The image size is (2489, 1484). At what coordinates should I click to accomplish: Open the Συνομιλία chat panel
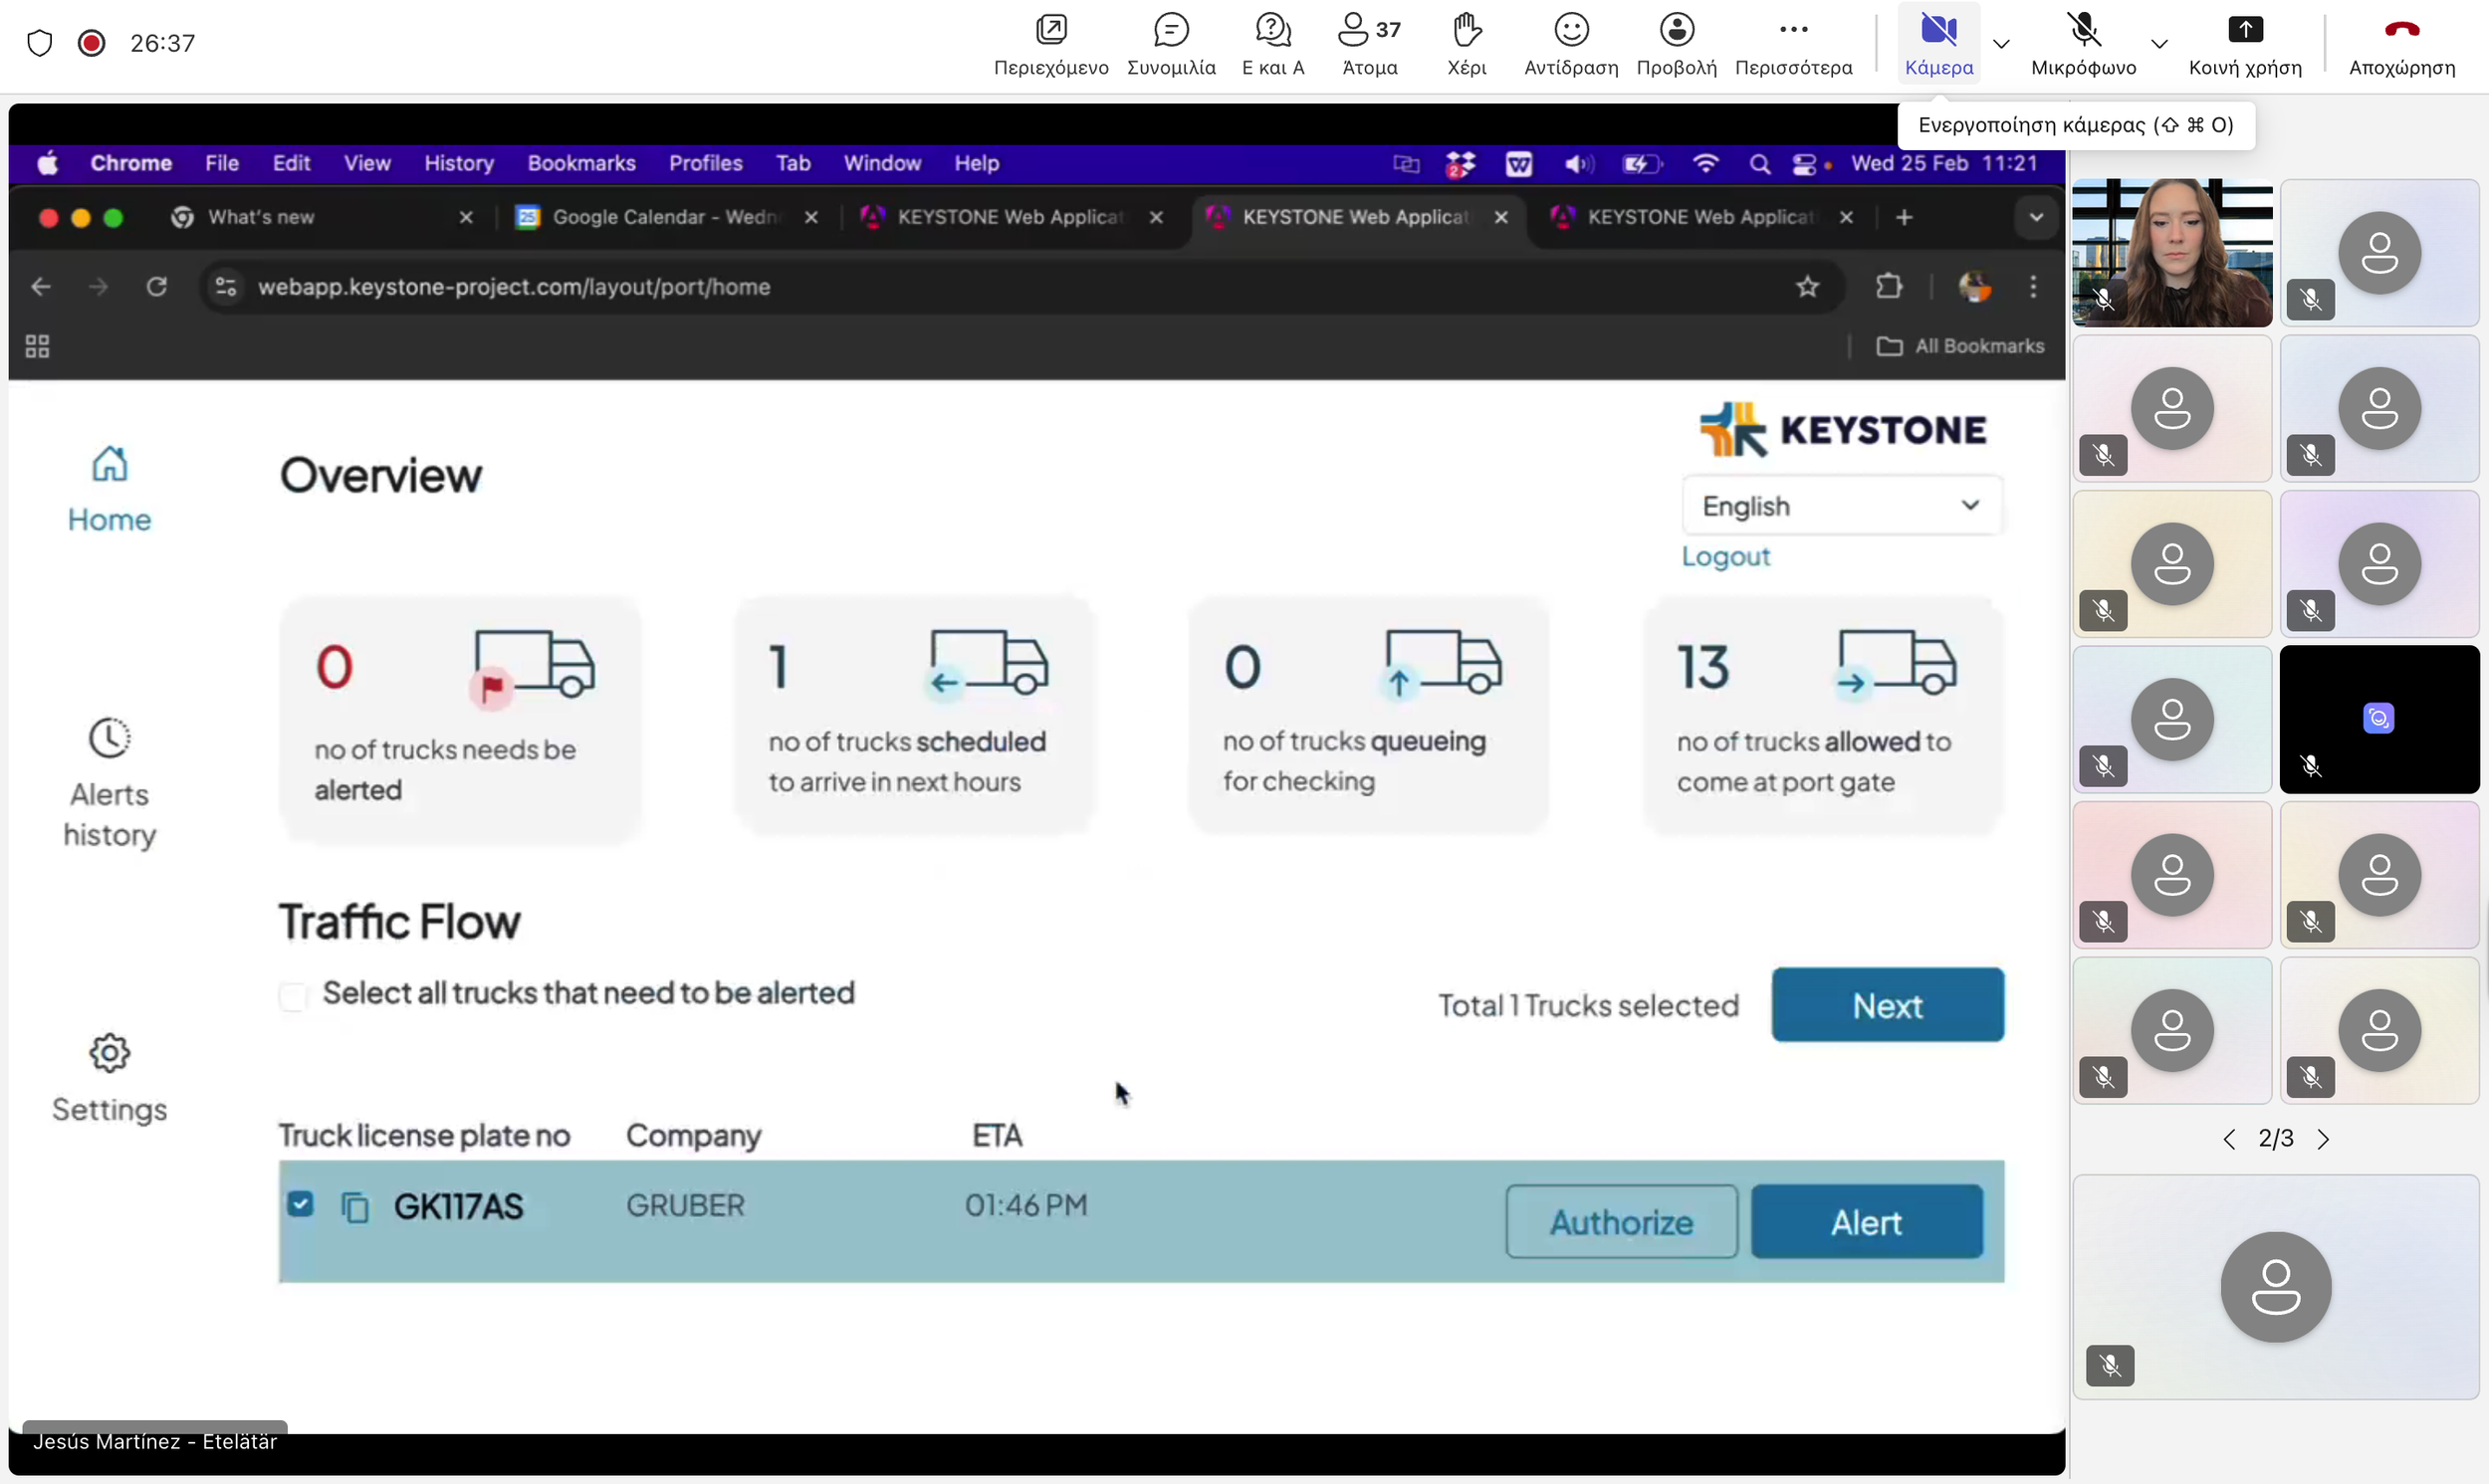click(x=1171, y=42)
